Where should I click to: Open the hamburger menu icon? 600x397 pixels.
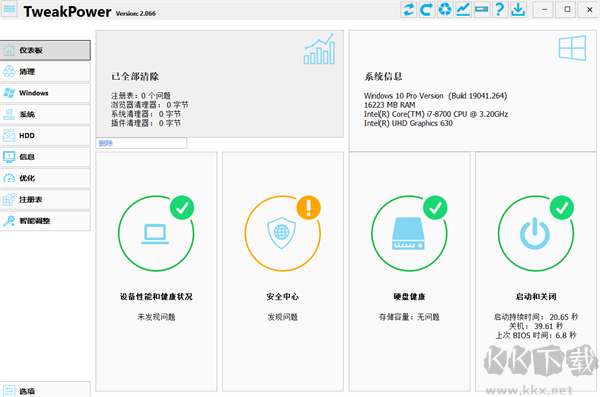click(x=10, y=8)
